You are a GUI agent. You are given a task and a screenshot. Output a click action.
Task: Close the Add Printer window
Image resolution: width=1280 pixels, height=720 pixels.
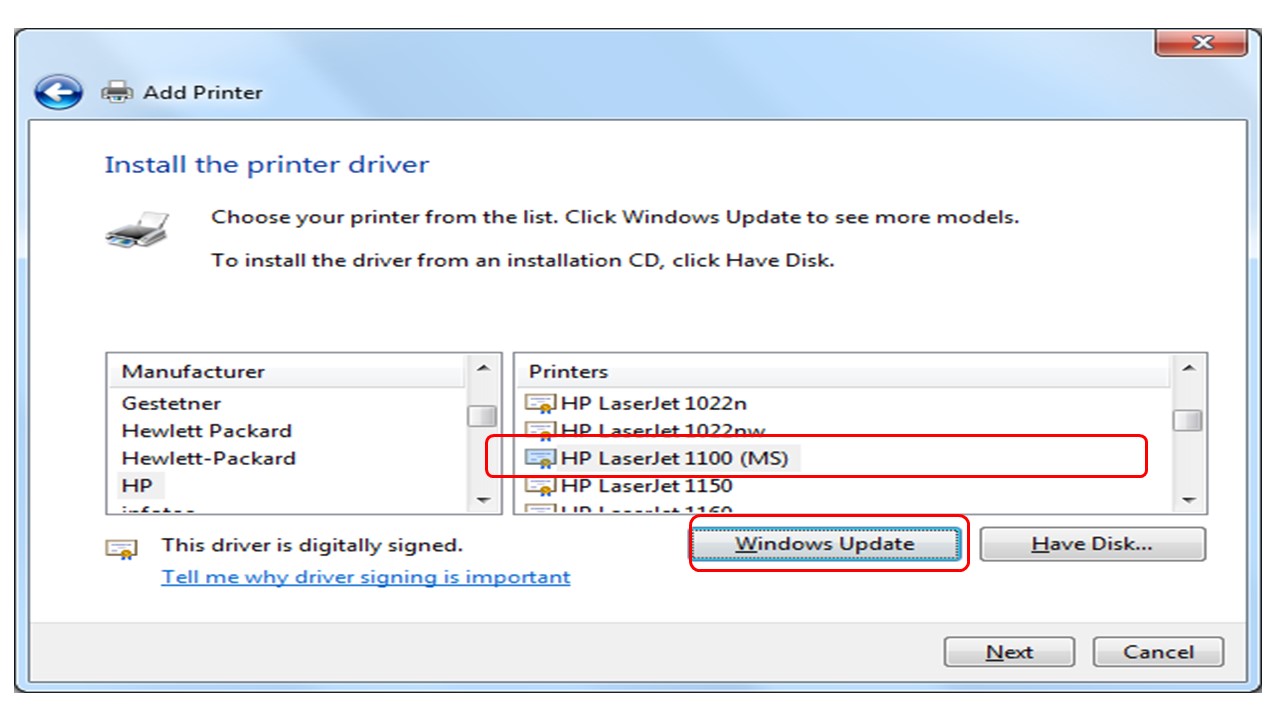[1200, 43]
